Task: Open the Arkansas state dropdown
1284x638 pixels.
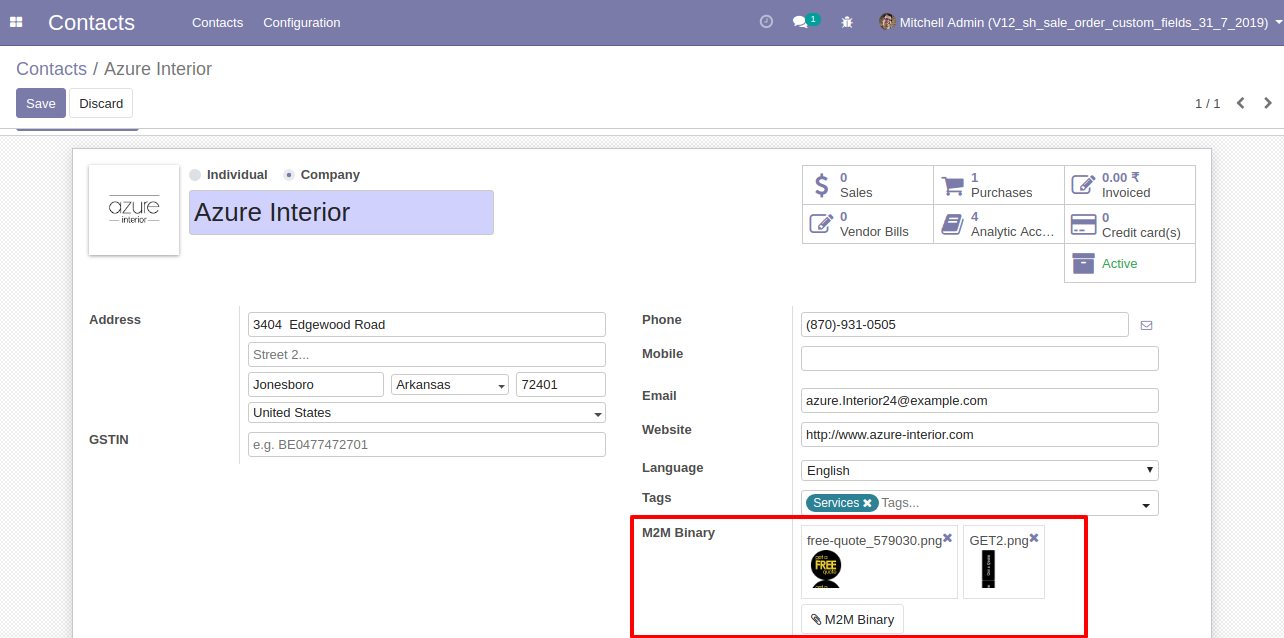Action: click(x=450, y=384)
